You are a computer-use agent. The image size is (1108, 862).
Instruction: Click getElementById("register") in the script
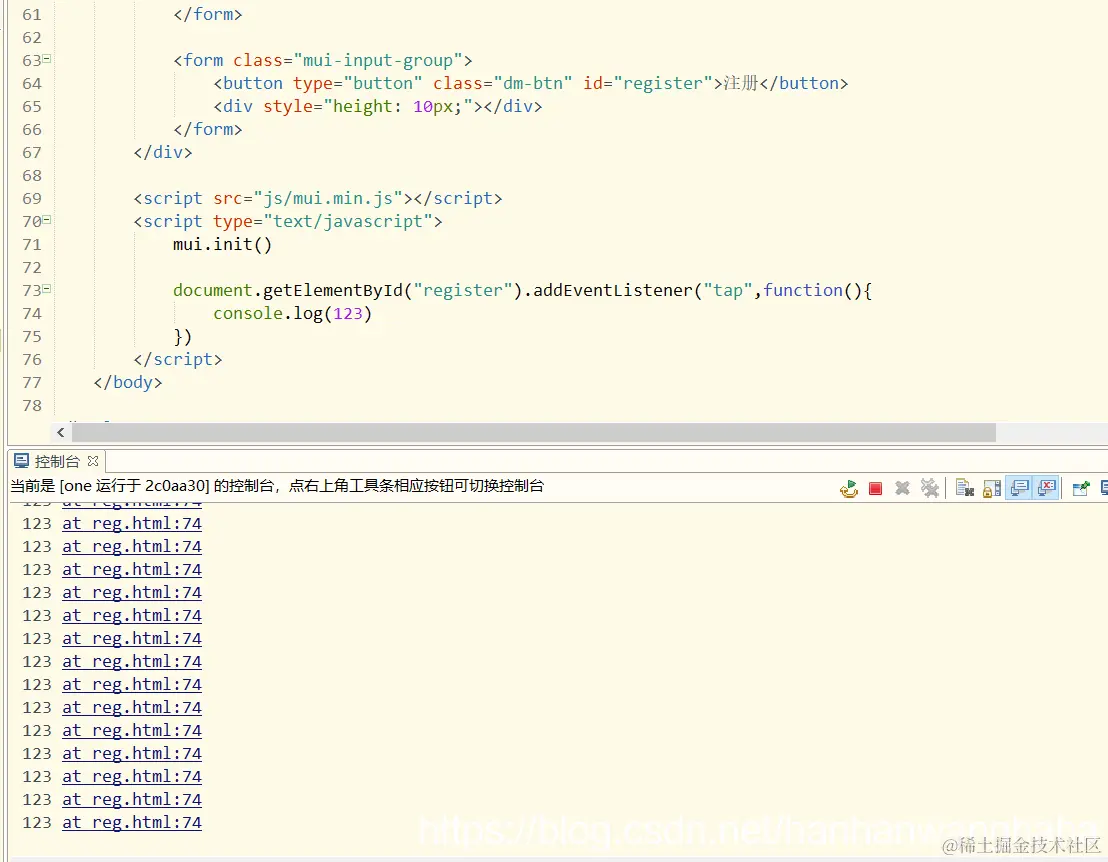click(392, 290)
